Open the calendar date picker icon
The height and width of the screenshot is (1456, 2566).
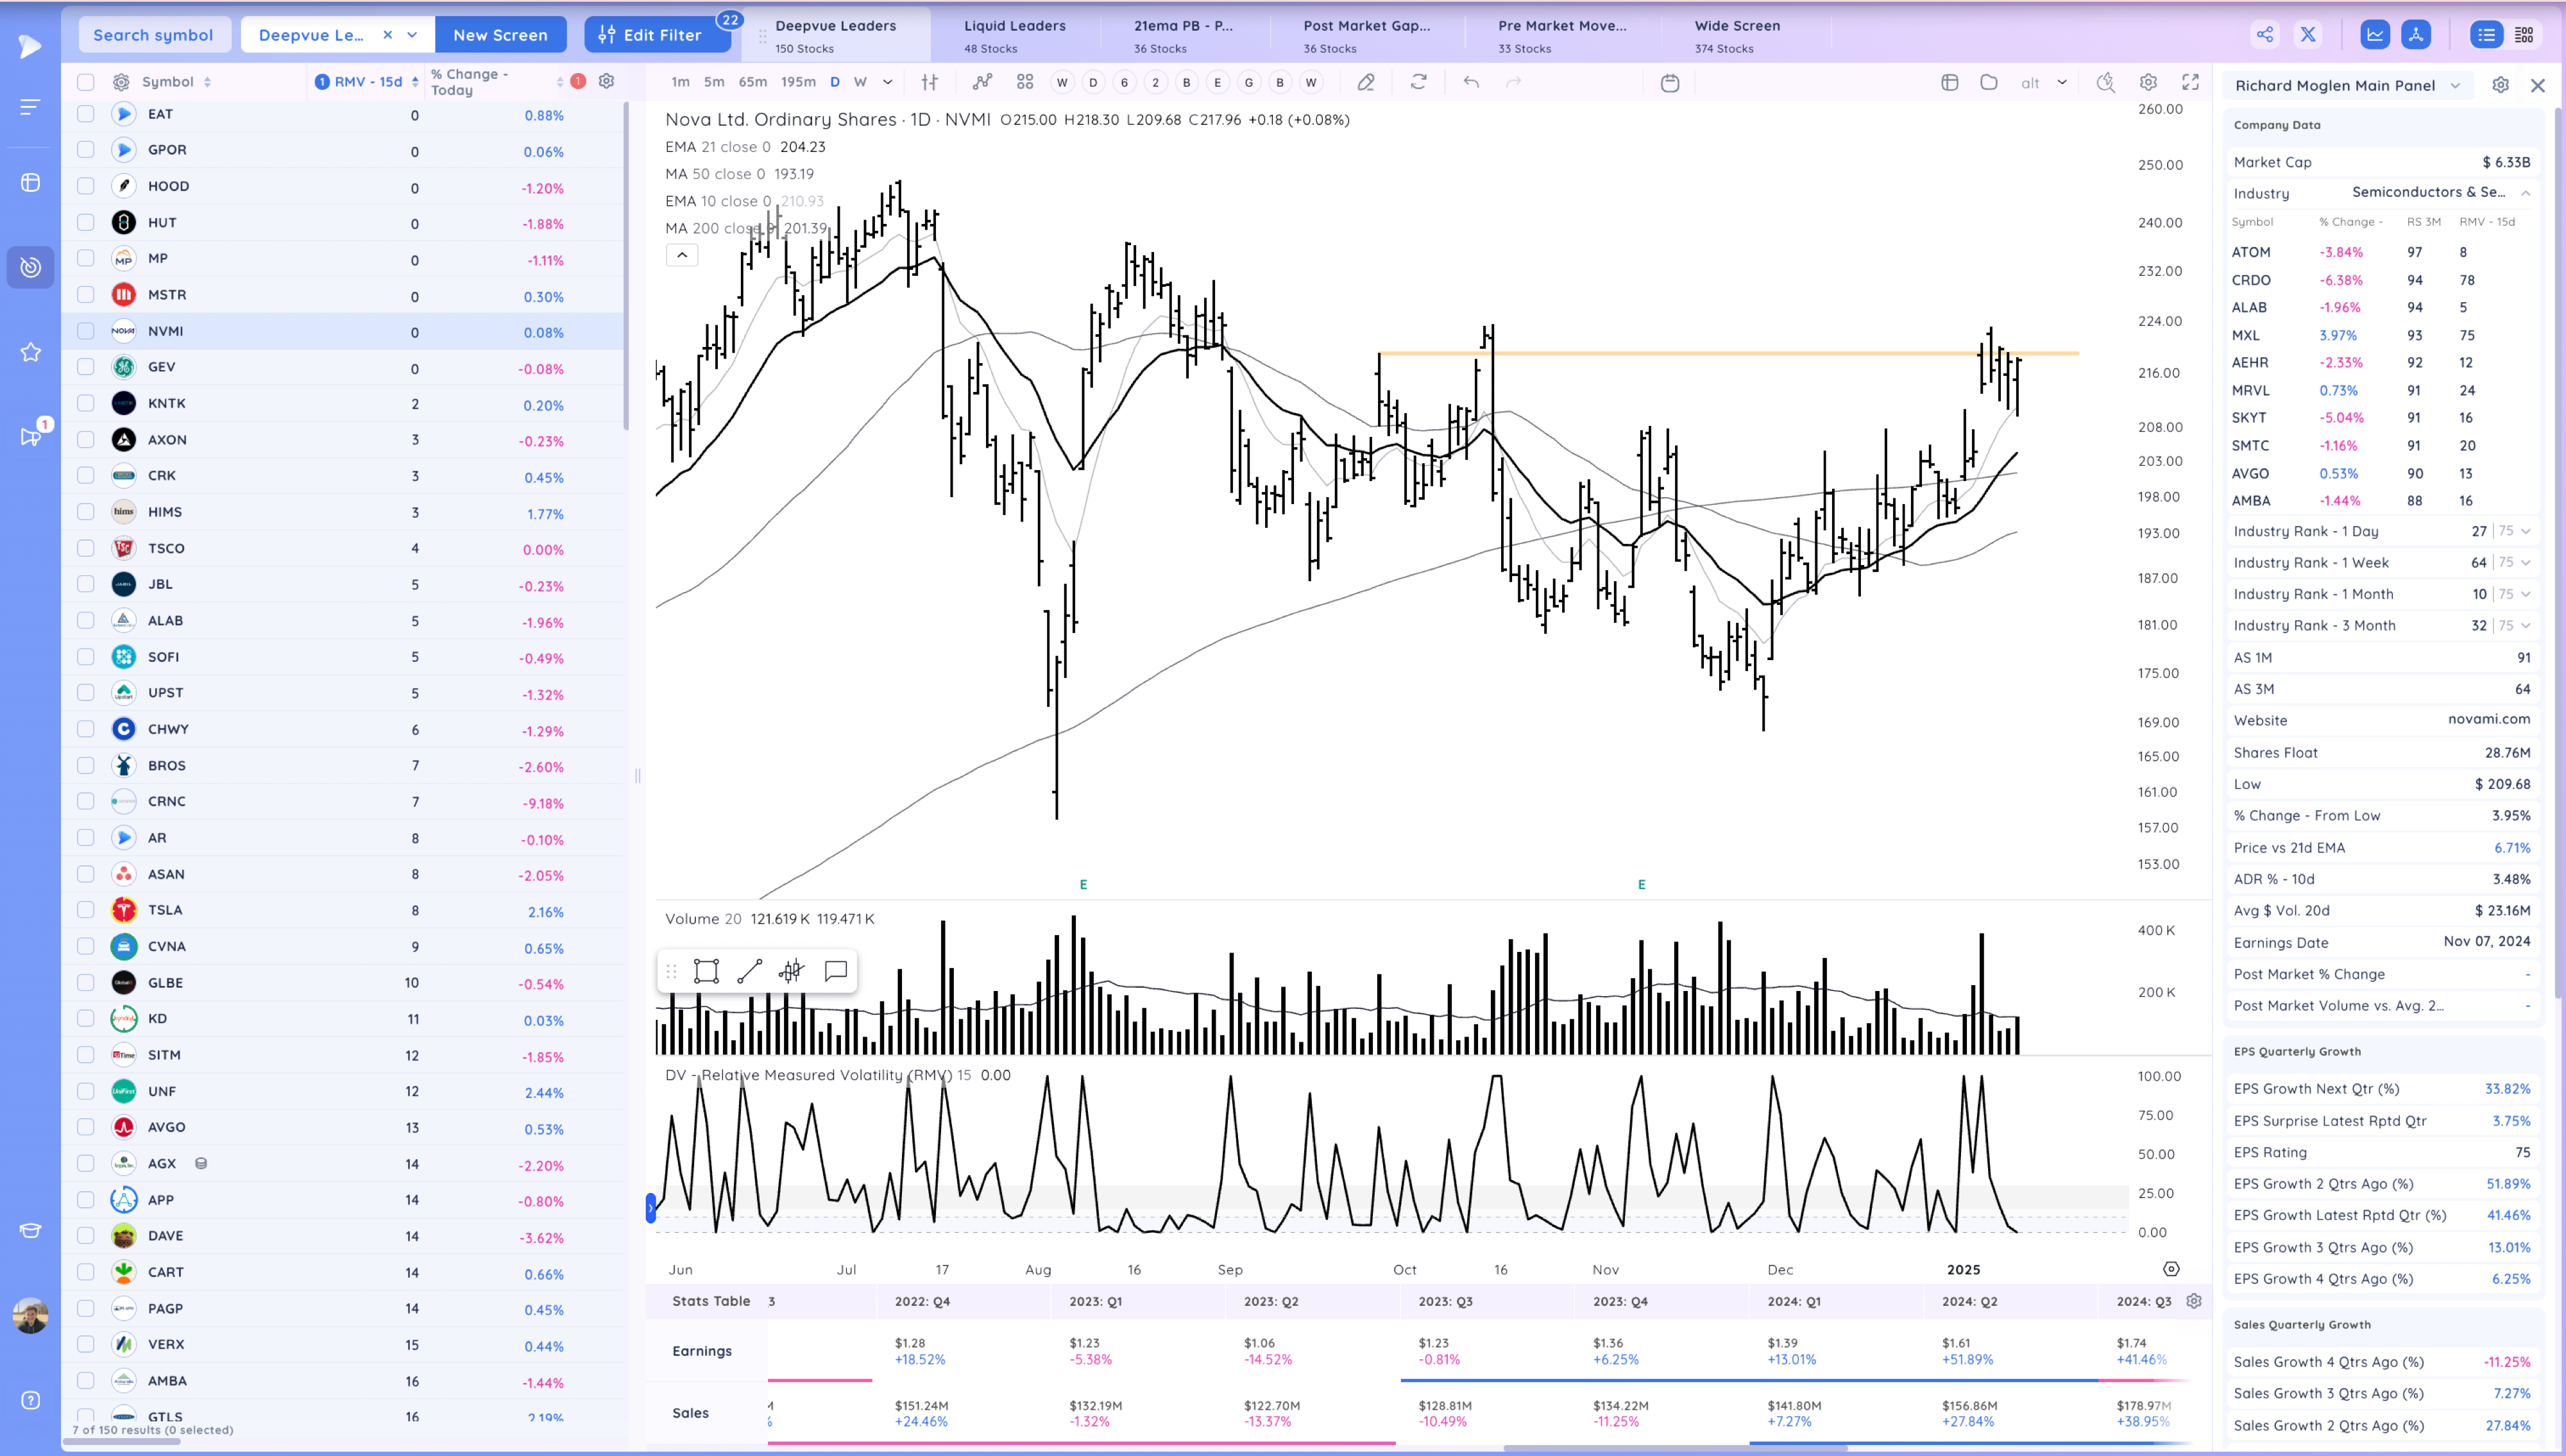coord(1670,83)
